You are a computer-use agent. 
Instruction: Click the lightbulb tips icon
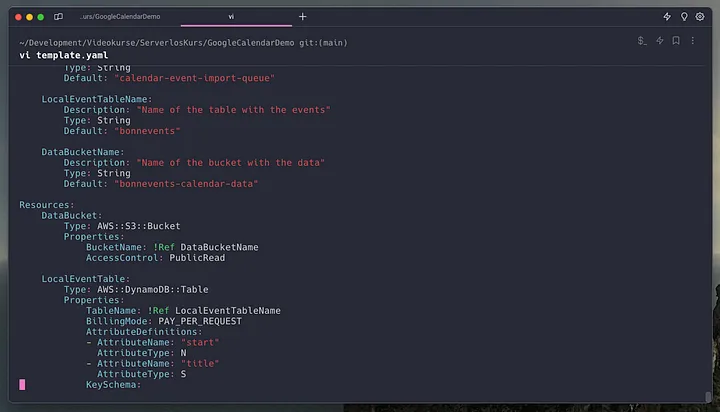(684, 17)
